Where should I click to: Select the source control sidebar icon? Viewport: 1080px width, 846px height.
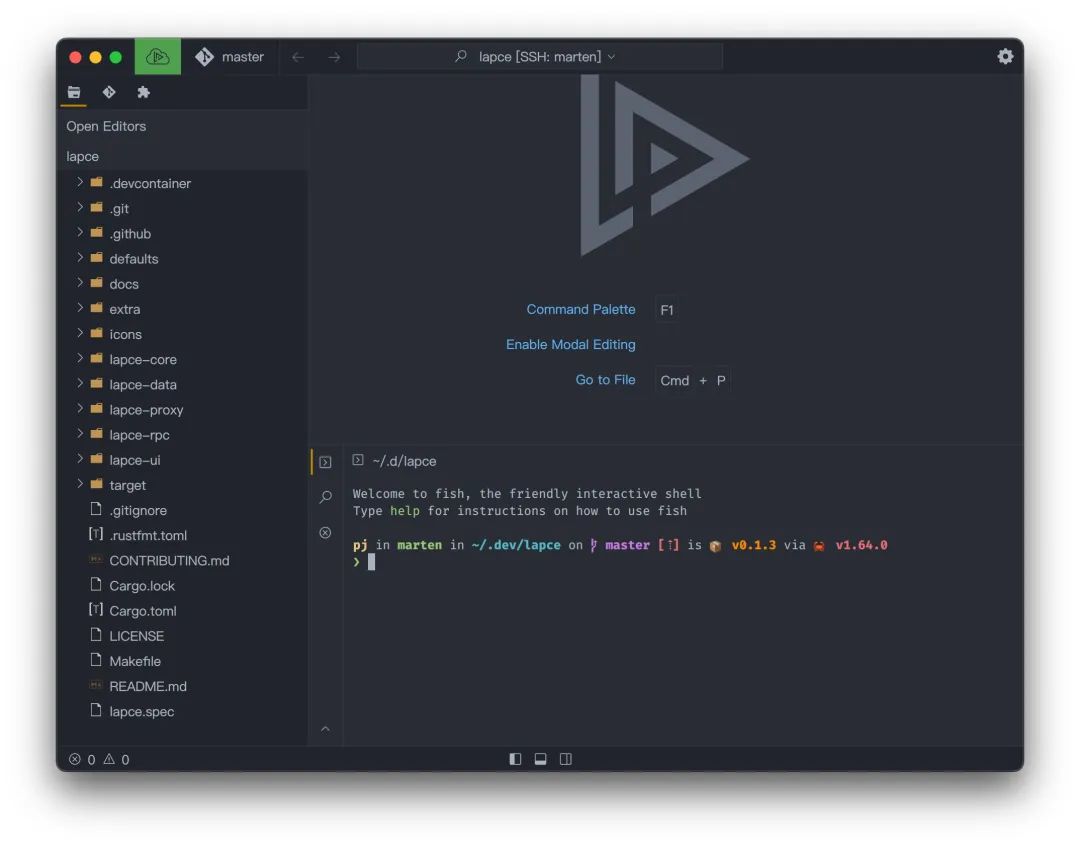108,91
